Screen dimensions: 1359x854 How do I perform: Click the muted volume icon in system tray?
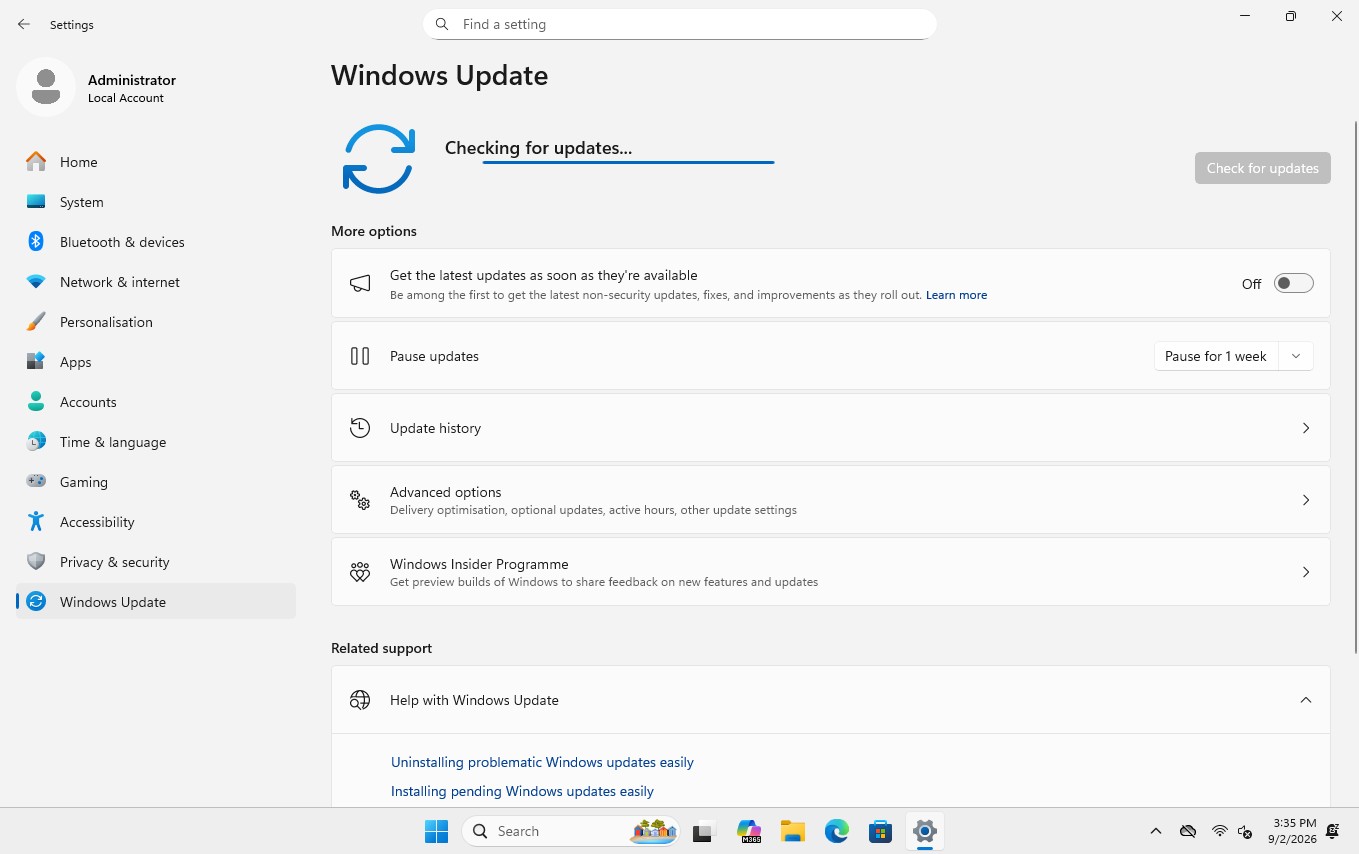[x=1245, y=831]
